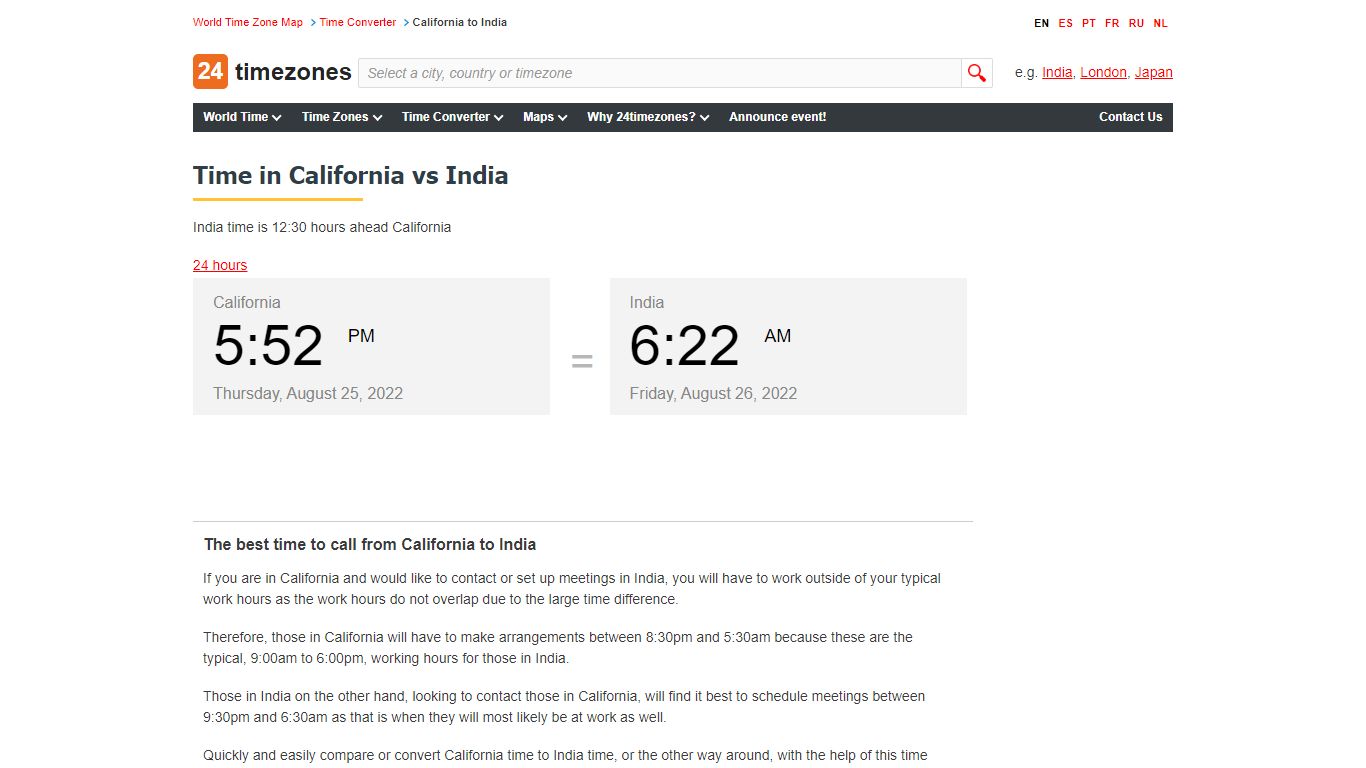Open World Time Zone Map breadcrumb
Viewport: 1366px width, 768px height.
click(x=248, y=22)
